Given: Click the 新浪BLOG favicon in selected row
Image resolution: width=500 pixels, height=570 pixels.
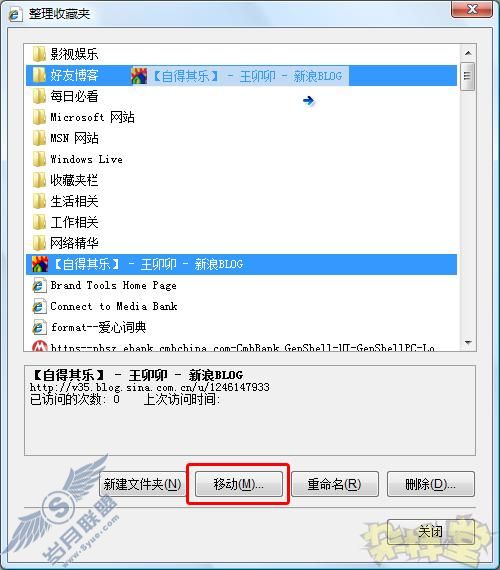Looking at the screenshot, I should [x=40, y=264].
